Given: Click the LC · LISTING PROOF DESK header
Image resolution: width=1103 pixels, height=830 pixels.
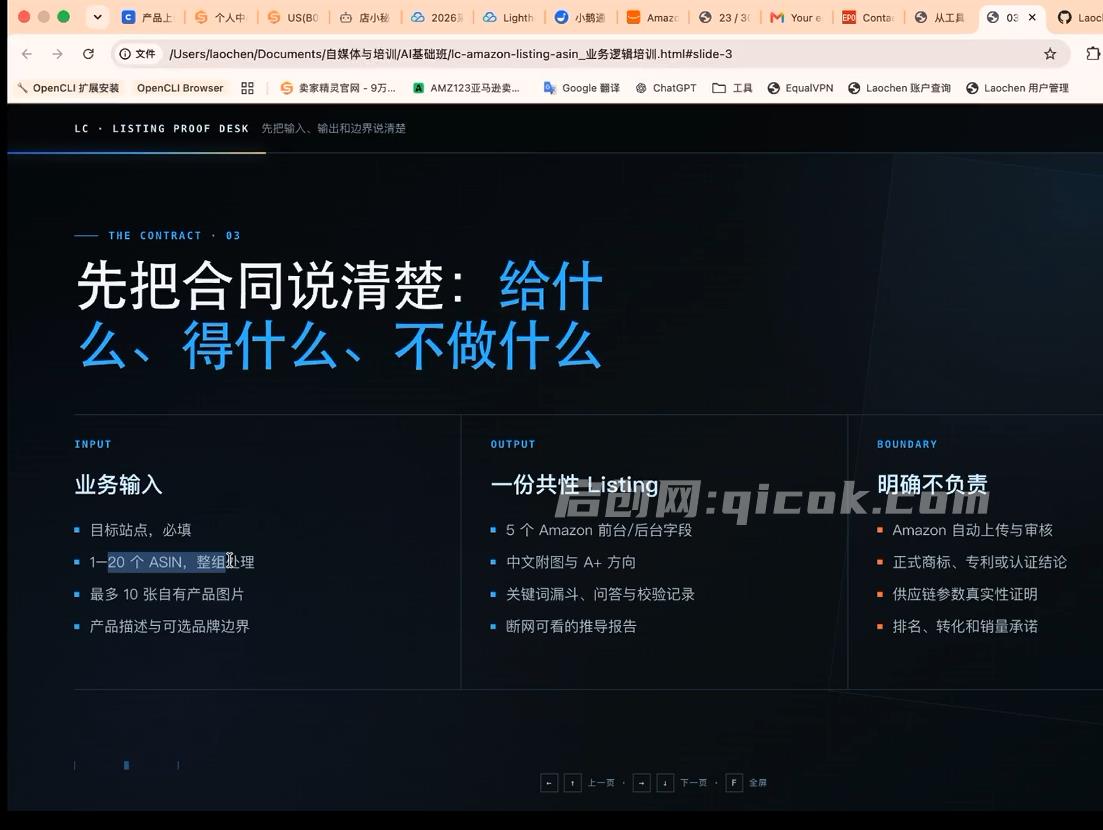Looking at the screenshot, I should pos(162,129).
